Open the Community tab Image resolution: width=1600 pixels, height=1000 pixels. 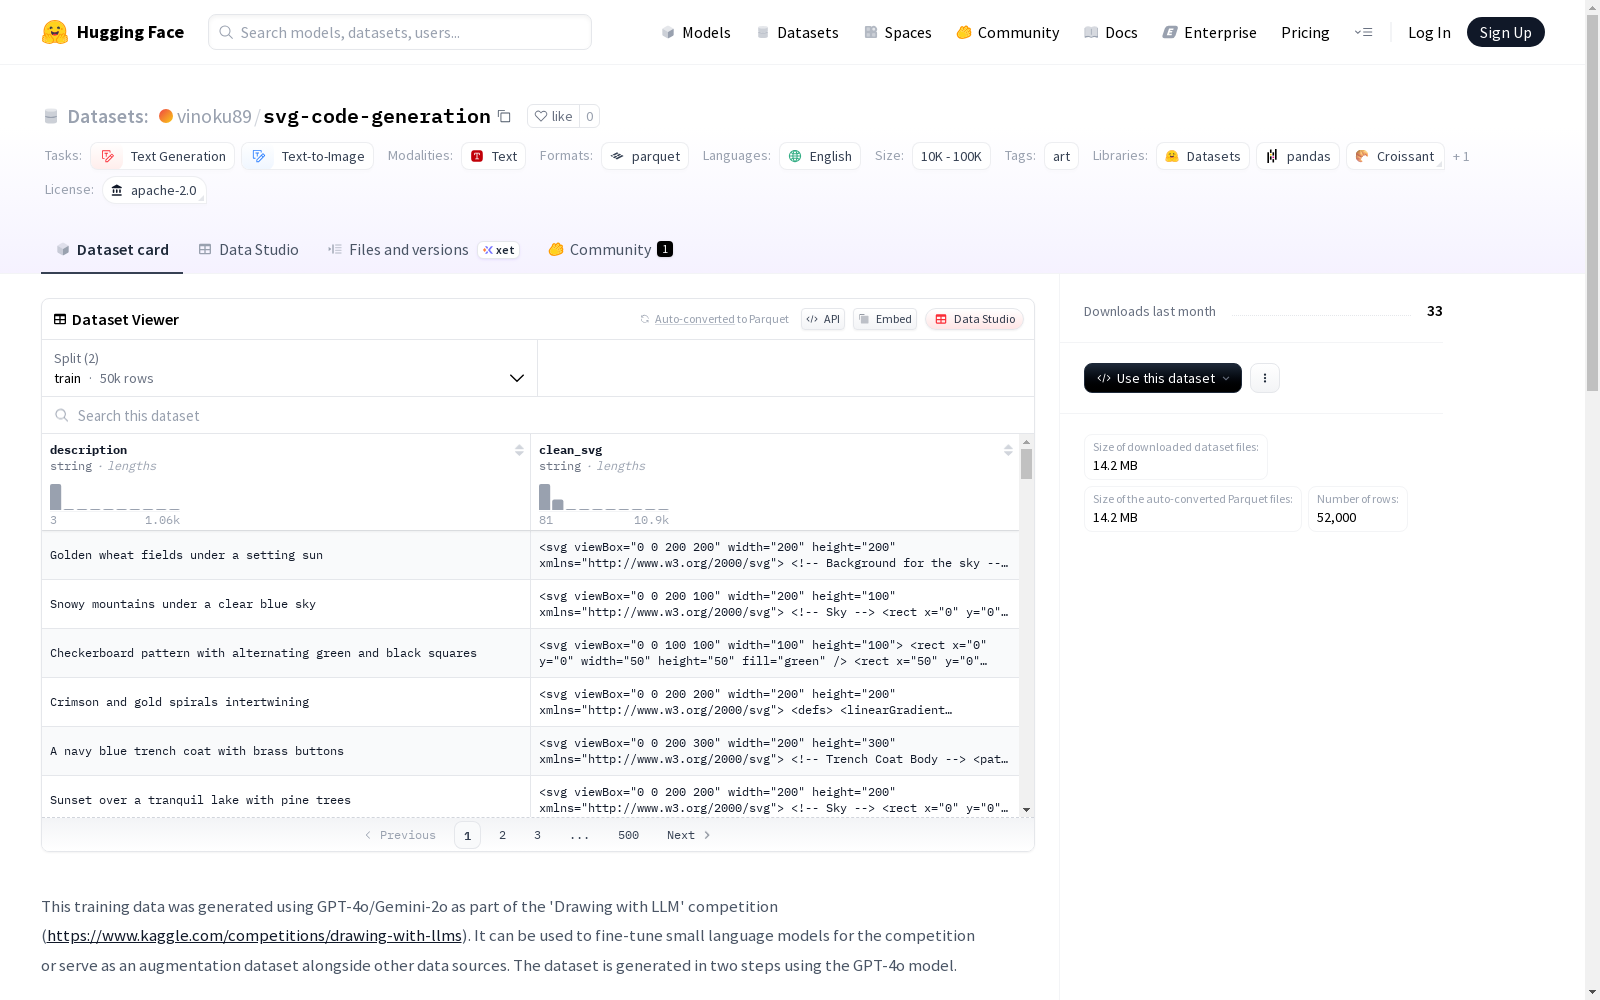click(x=610, y=250)
